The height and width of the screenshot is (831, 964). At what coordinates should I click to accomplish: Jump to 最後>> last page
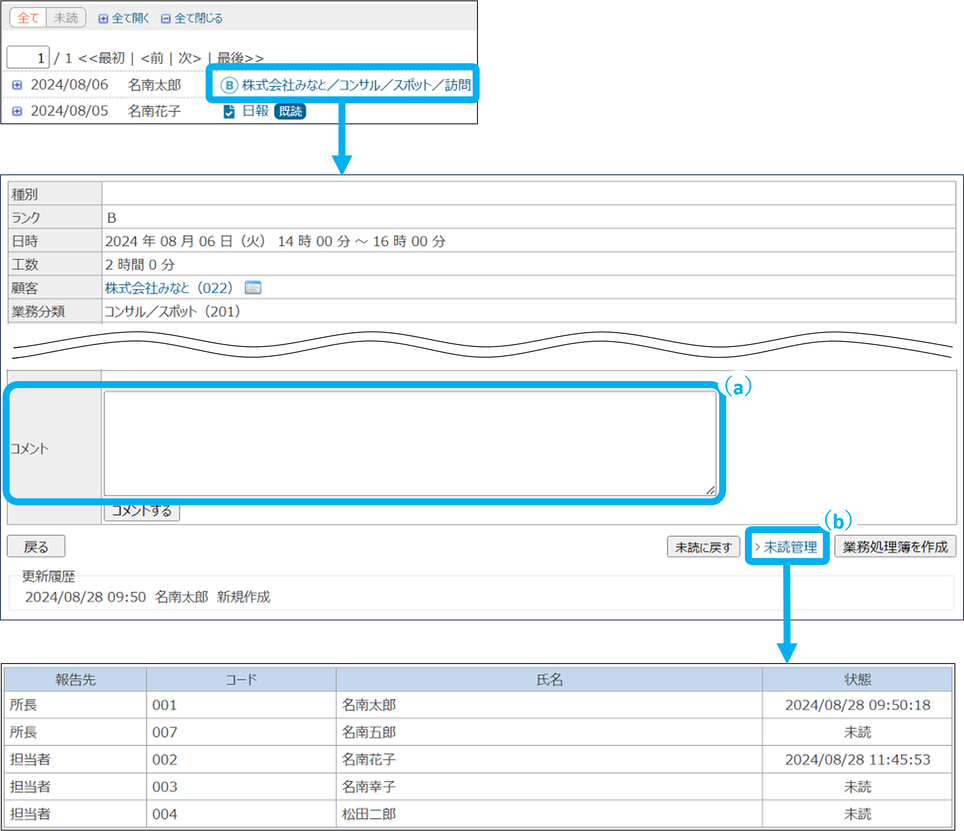(x=240, y=58)
